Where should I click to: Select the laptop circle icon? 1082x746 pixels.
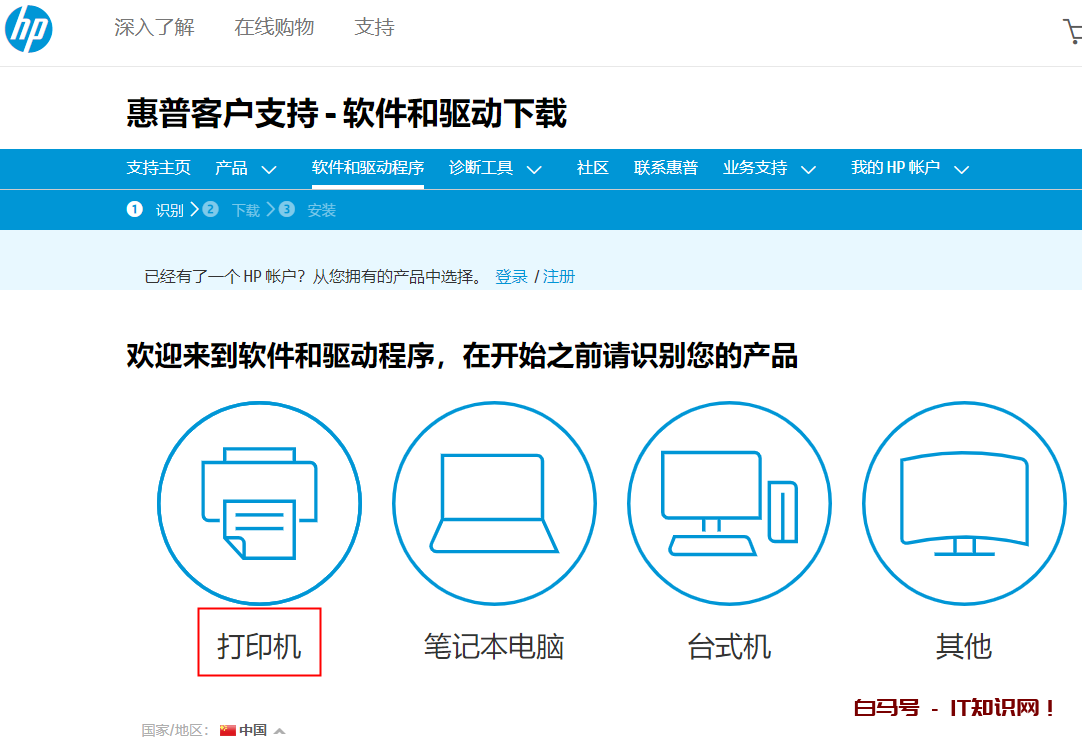click(494, 503)
